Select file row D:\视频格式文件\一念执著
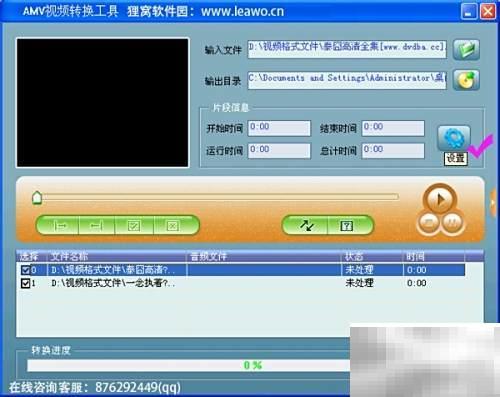The image size is (500, 397). [x=241, y=283]
